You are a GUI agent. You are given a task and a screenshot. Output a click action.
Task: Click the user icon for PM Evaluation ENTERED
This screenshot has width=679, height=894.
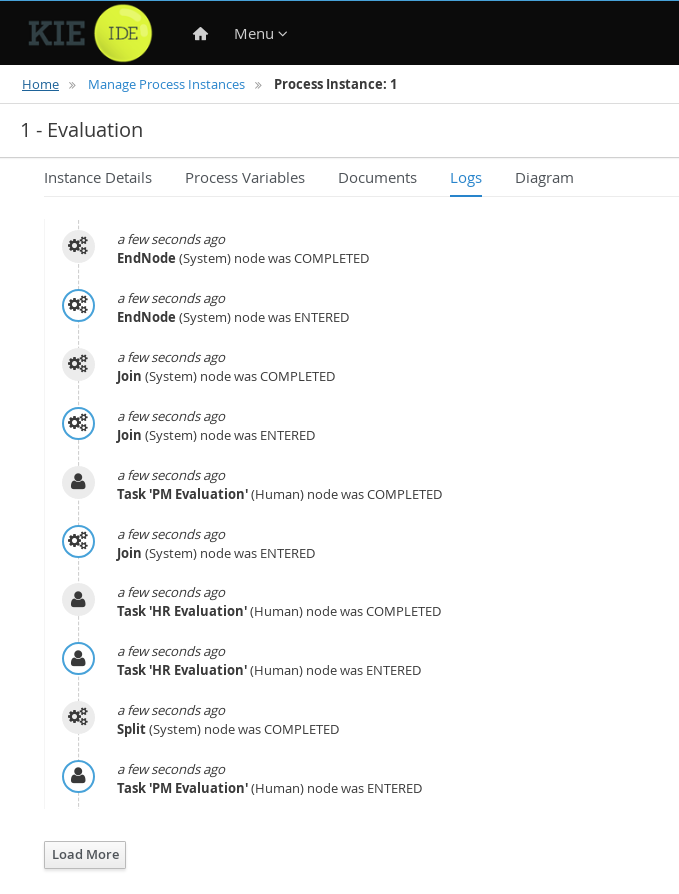78,777
